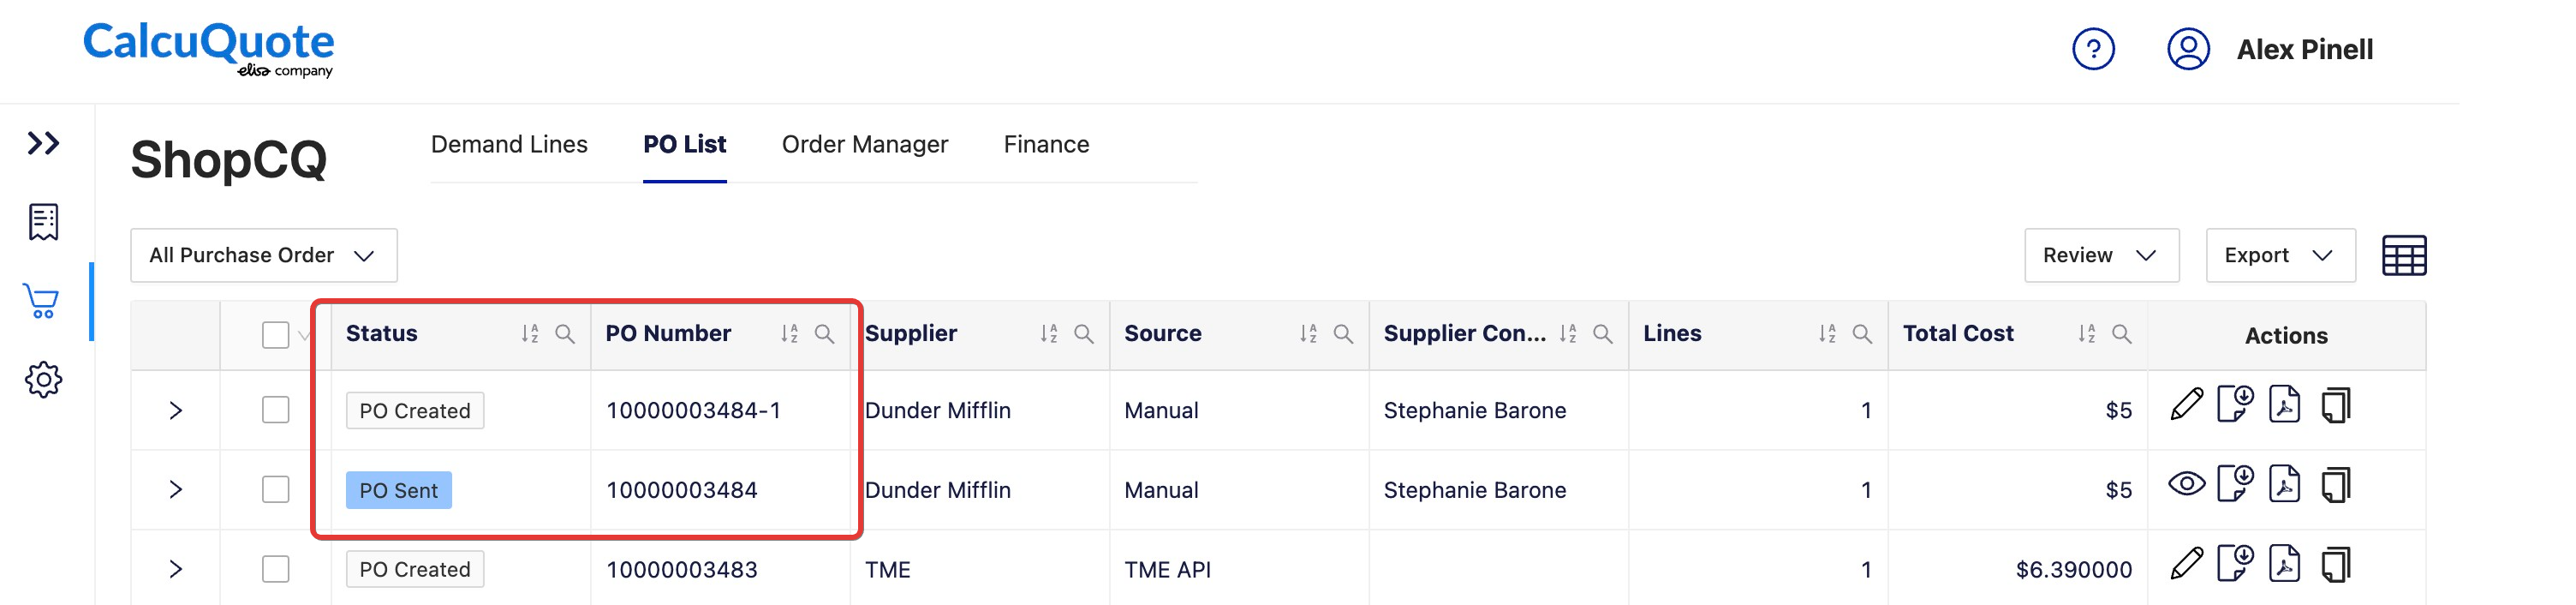Screen dimensions: 2576x605
Task: Expand the row for PO 10000003484
Action: pos(176,490)
